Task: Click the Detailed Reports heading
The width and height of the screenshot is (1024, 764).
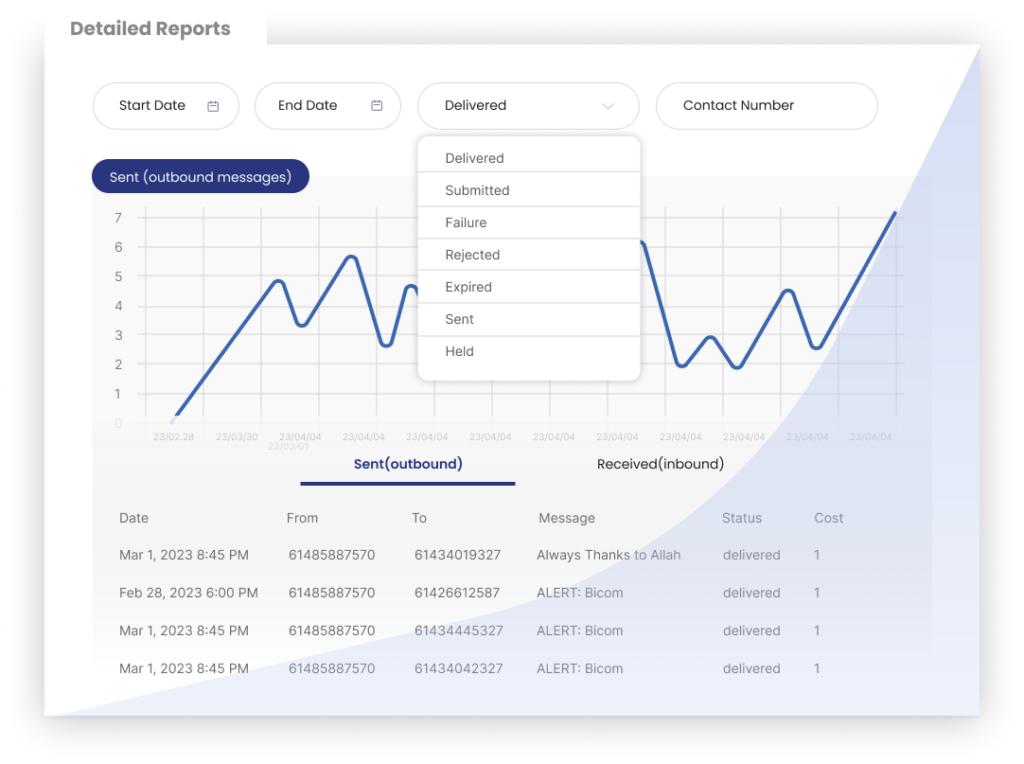Action: [150, 28]
